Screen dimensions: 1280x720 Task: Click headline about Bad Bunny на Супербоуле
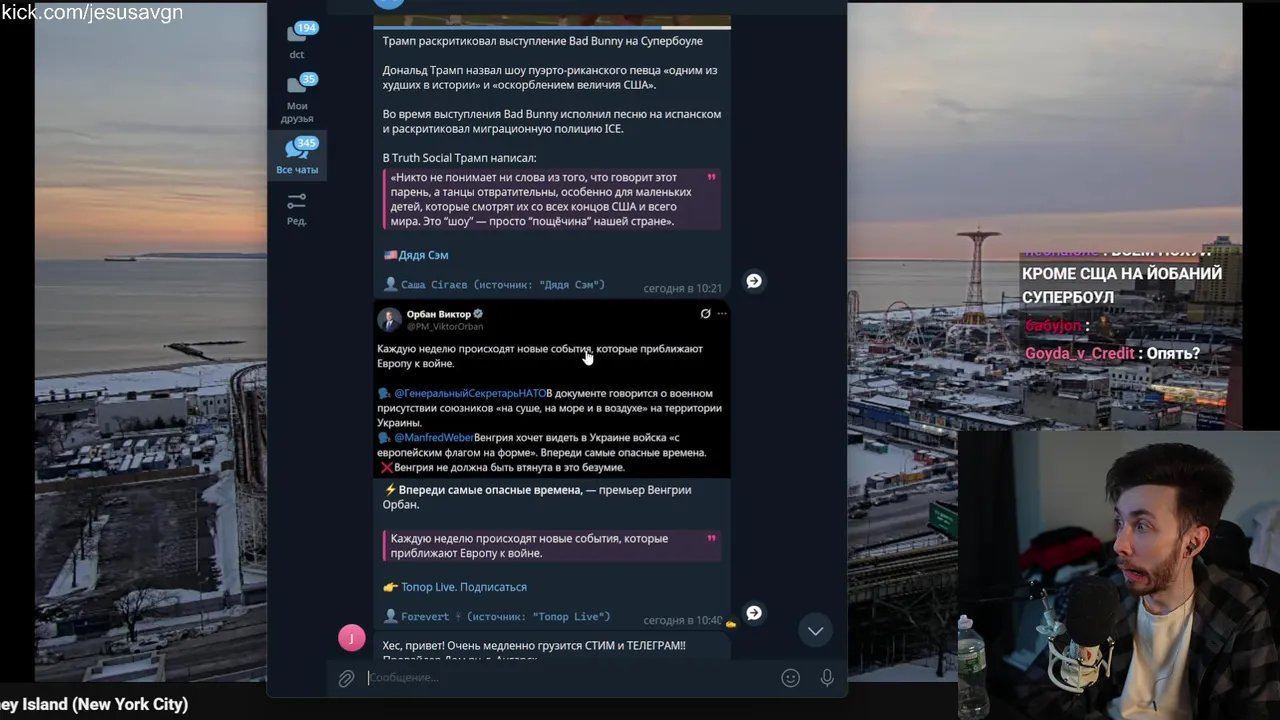[x=542, y=41]
